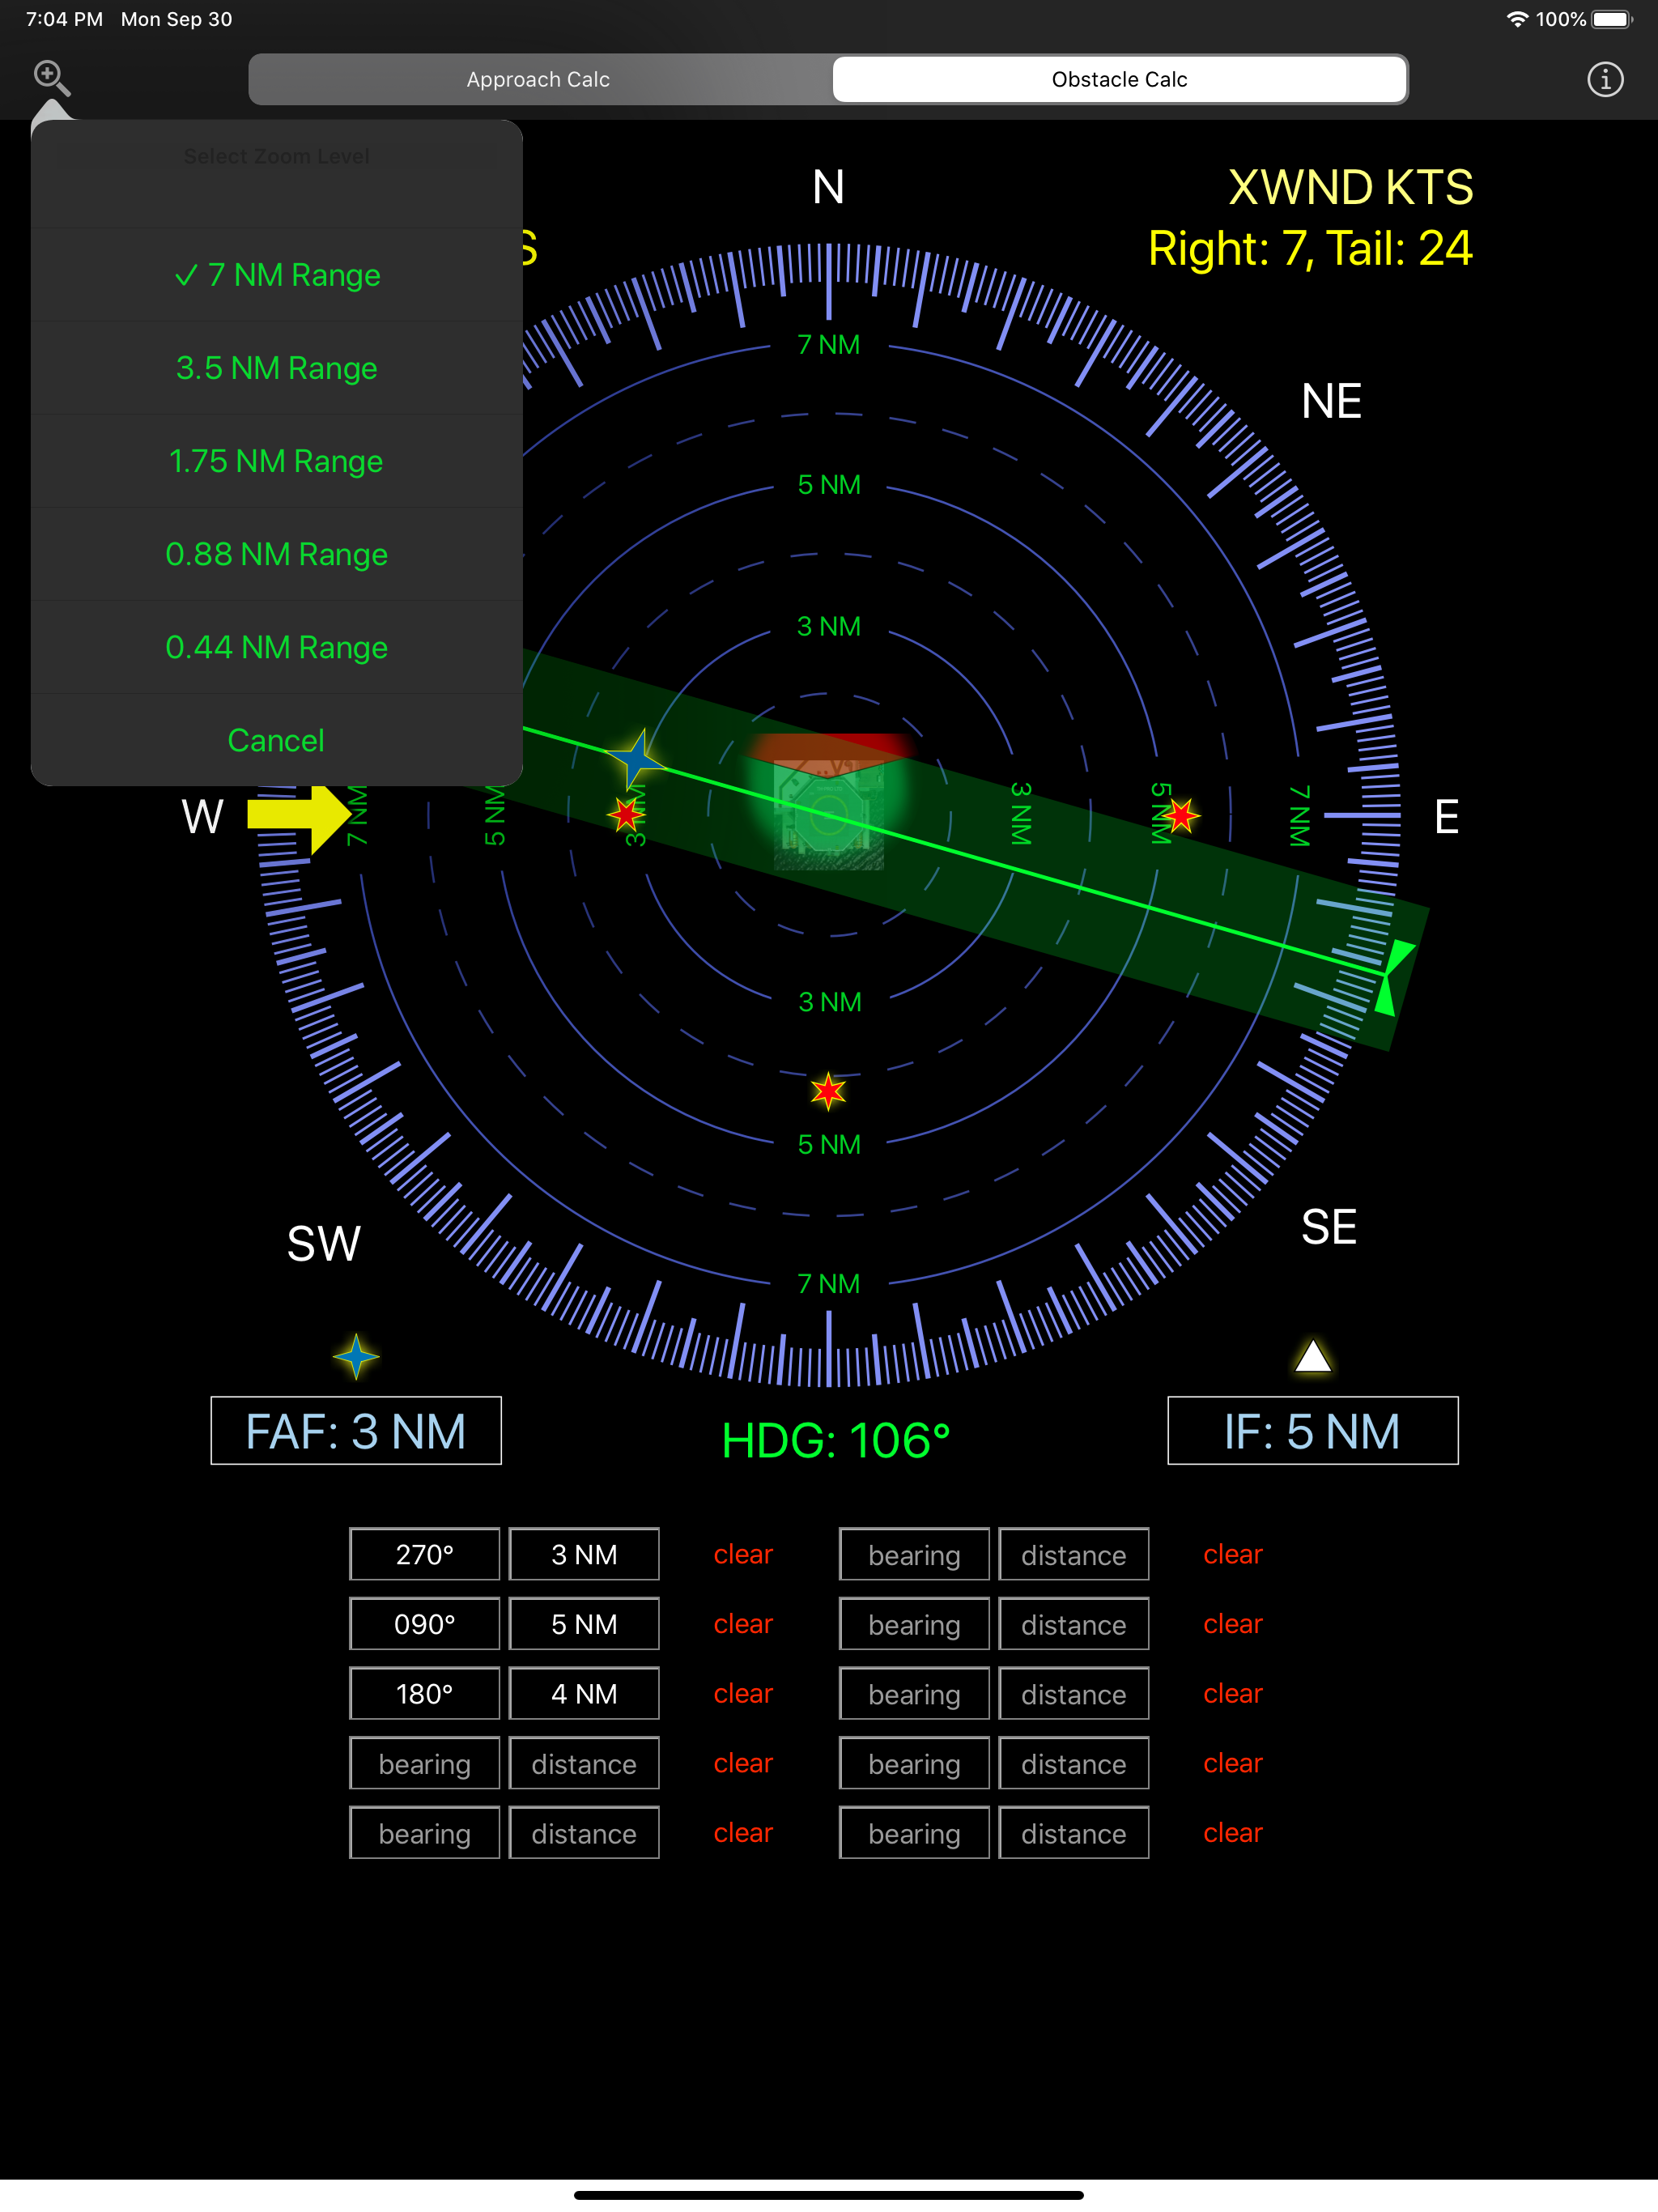Image resolution: width=1658 pixels, height=2212 pixels.
Task: Open the info button
Action: tap(1604, 79)
